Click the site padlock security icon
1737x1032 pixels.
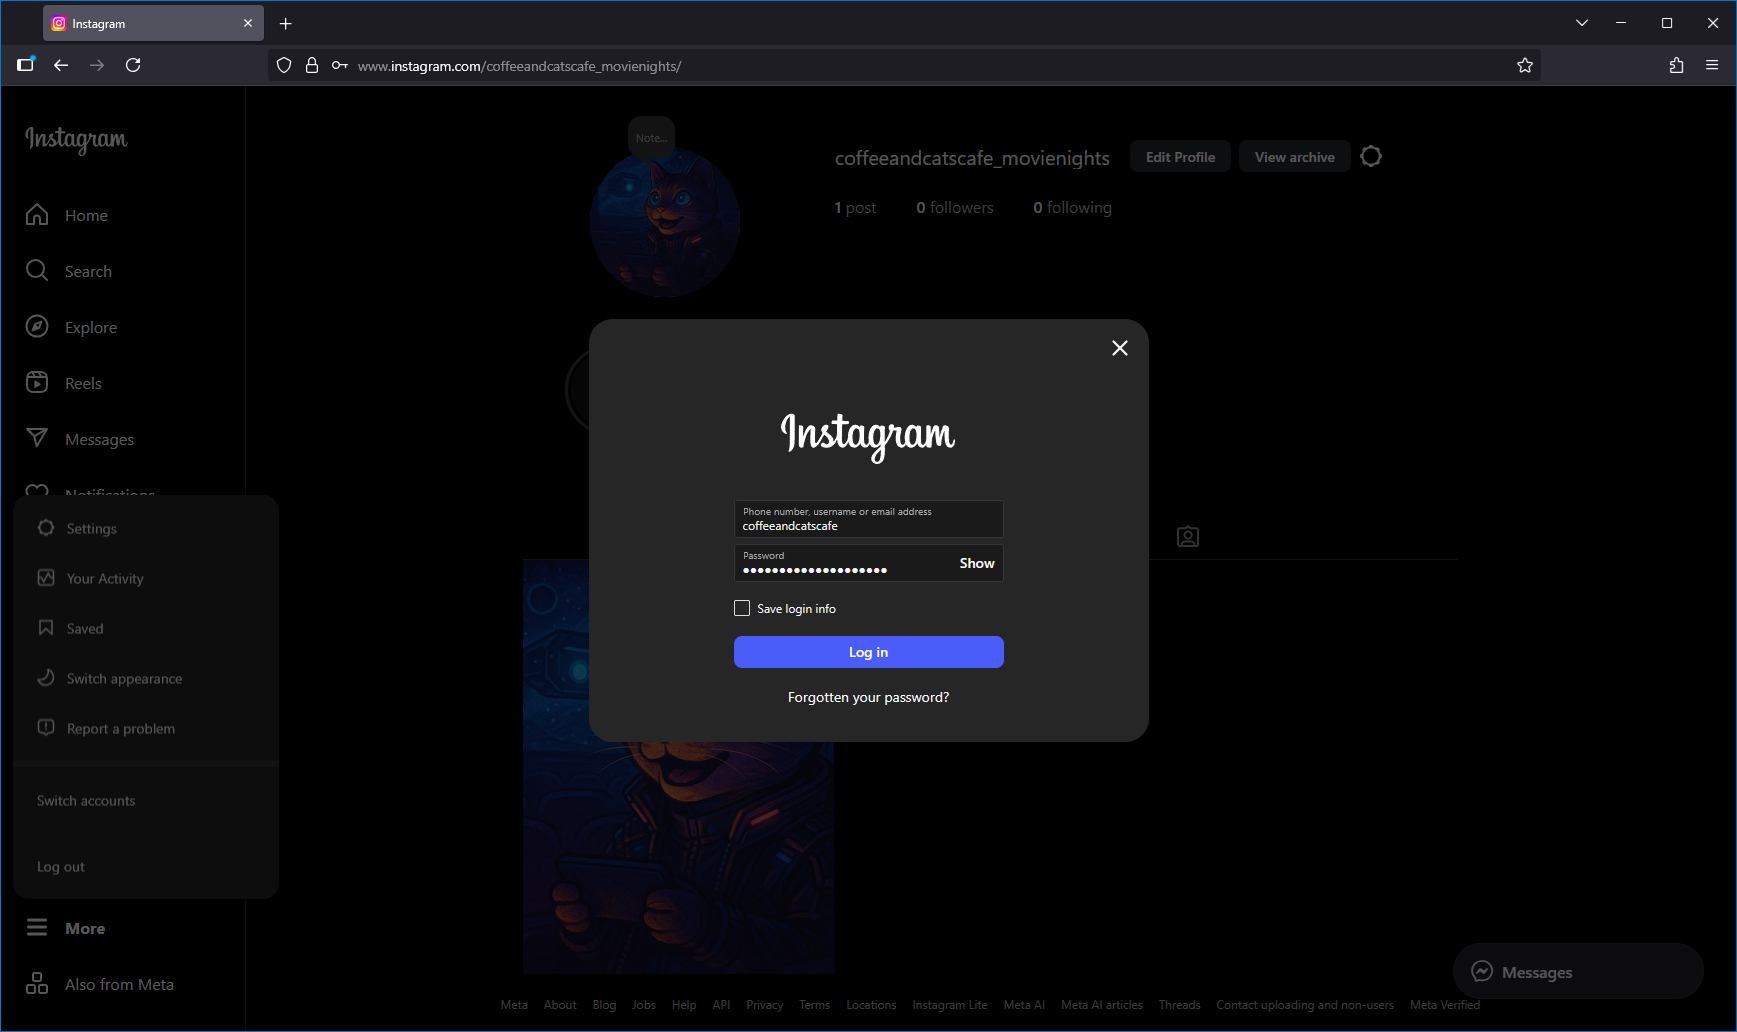[x=312, y=66]
